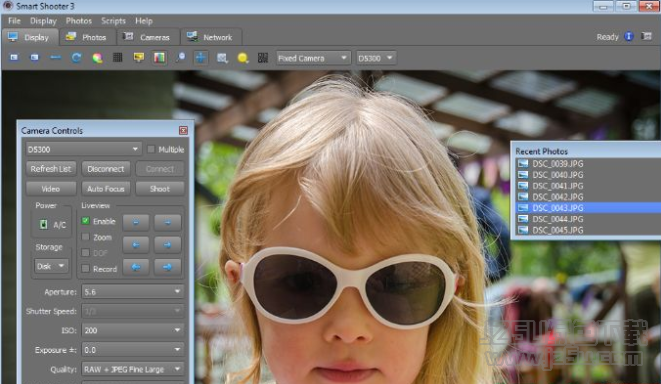The image size is (661, 384).
Task: Click the A/C power indicator icon
Action: (x=43, y=224)
